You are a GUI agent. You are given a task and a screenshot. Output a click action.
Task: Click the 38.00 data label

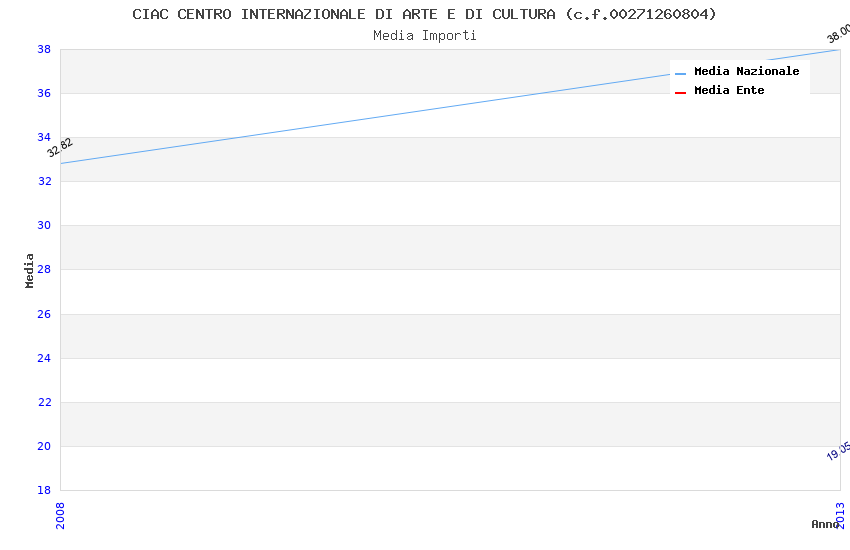point(838,33)
